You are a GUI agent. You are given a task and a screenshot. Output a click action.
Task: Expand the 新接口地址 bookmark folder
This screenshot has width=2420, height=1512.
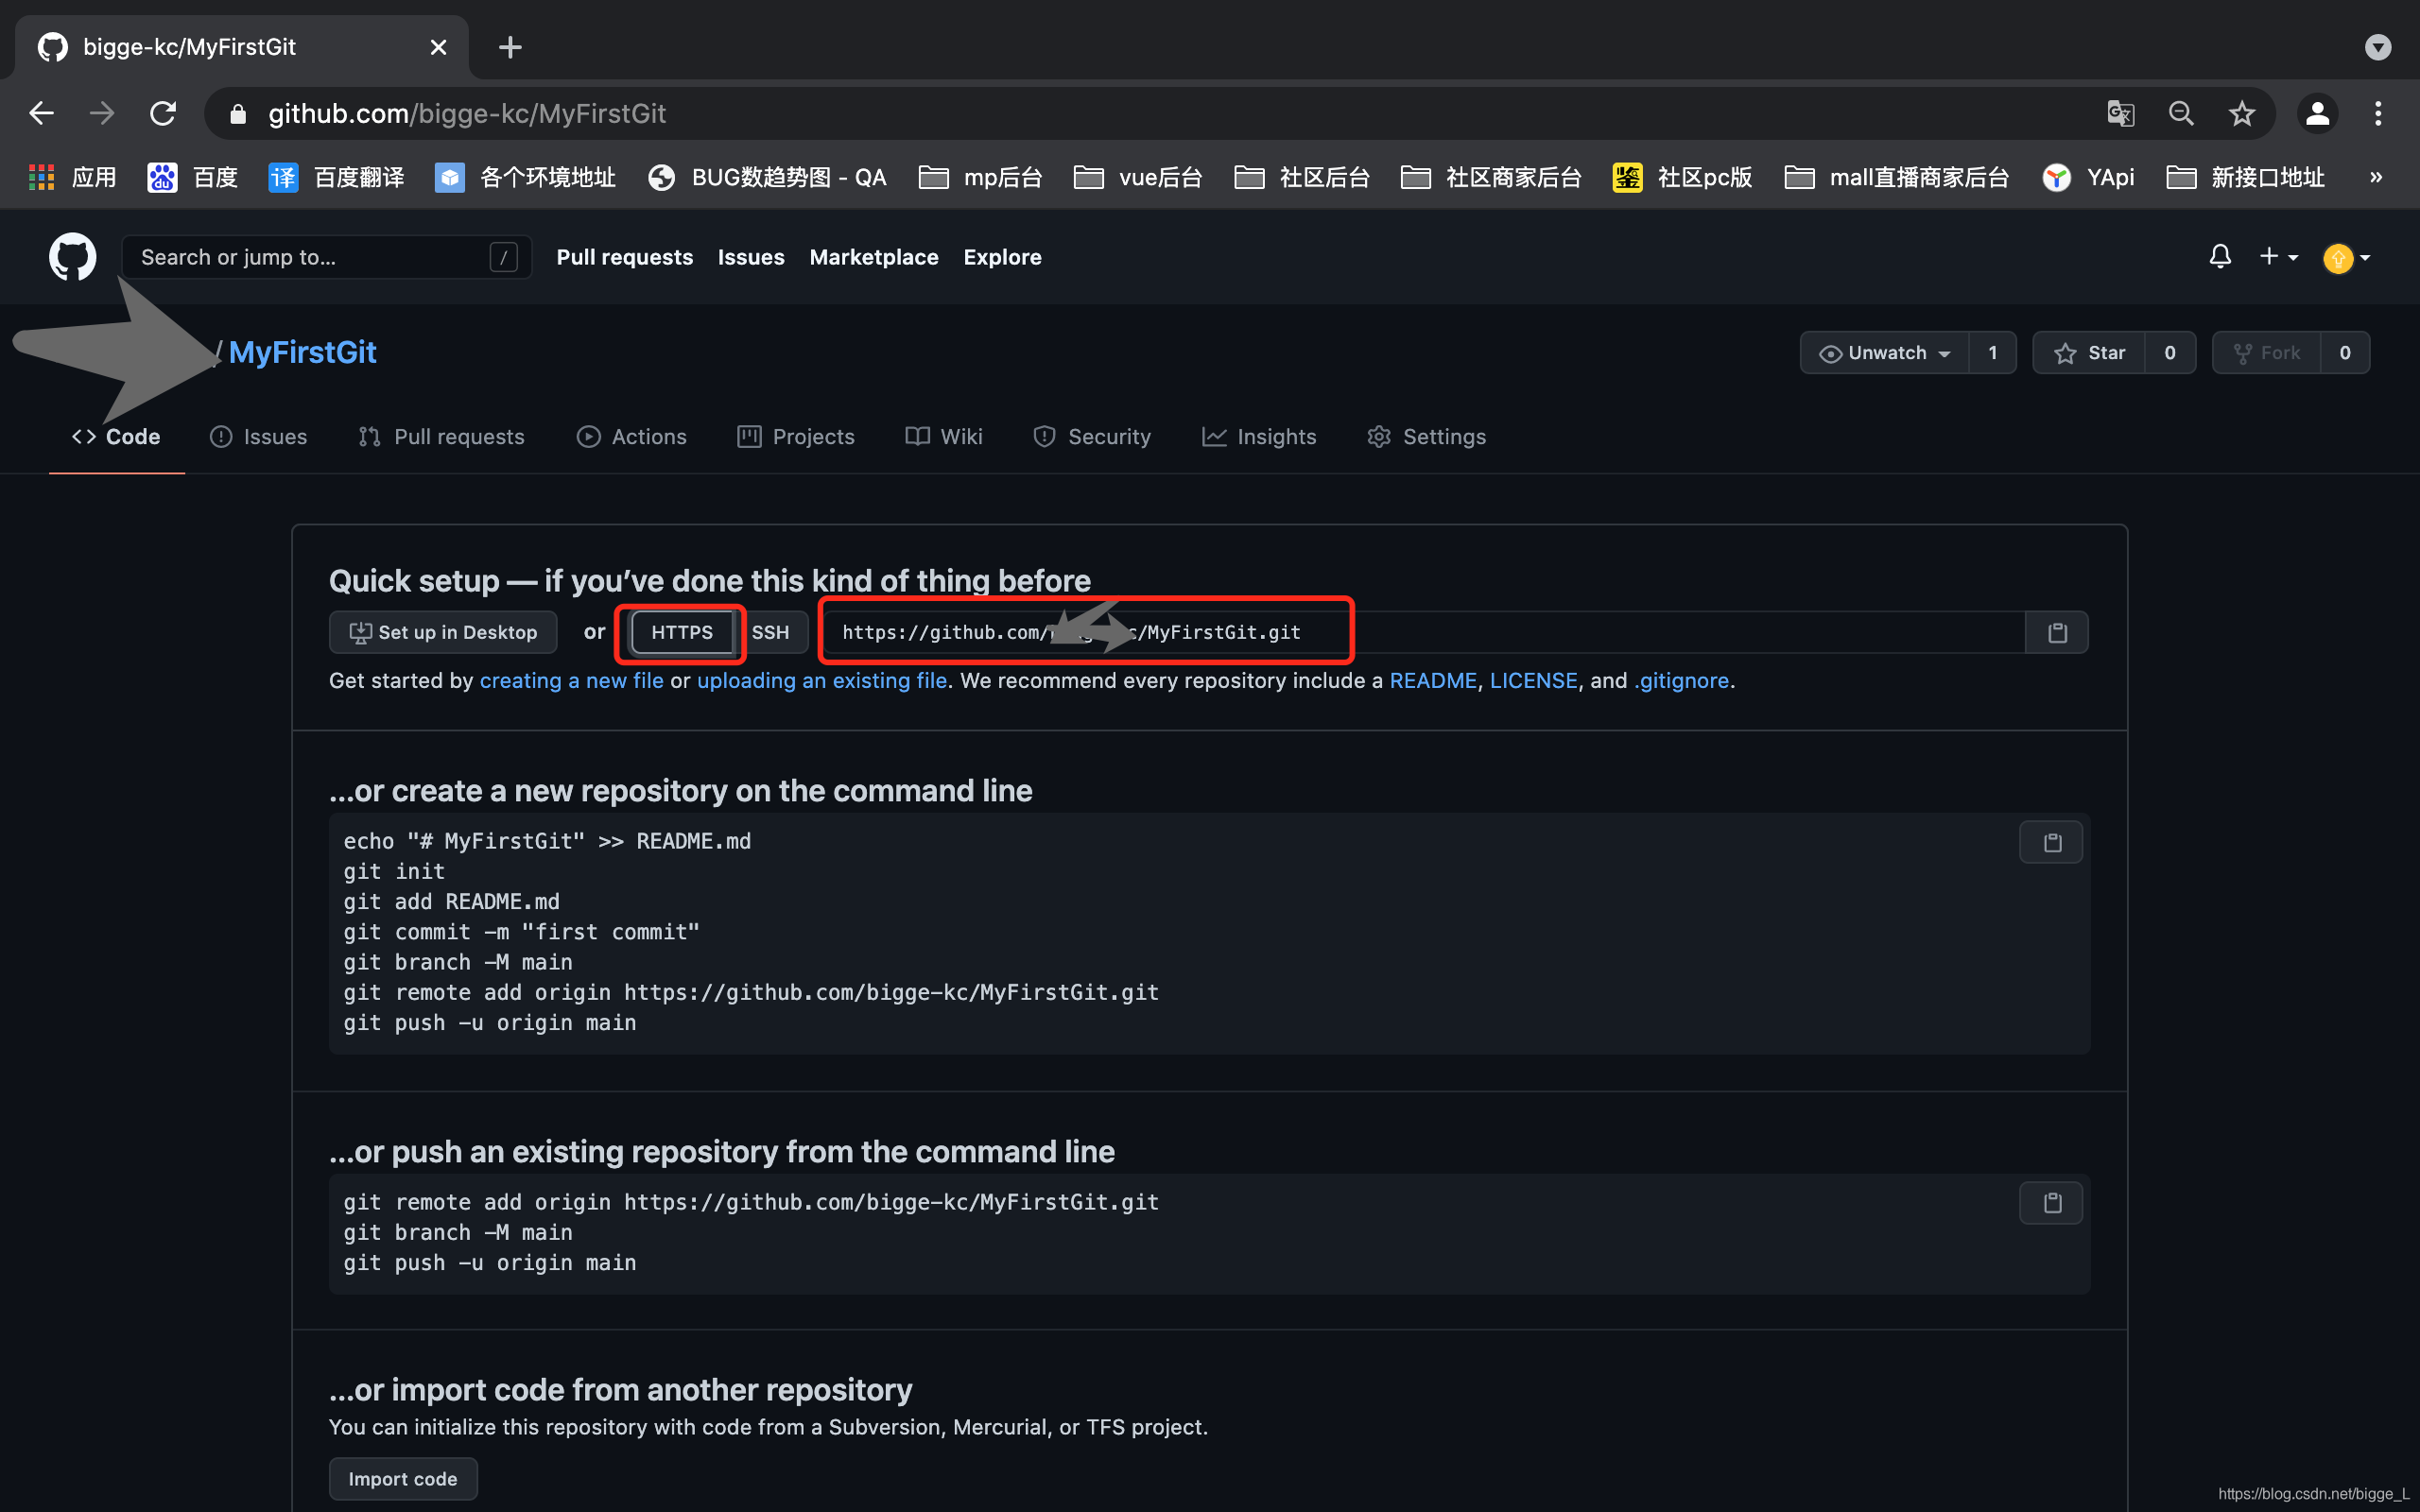tap(2245, 177)
